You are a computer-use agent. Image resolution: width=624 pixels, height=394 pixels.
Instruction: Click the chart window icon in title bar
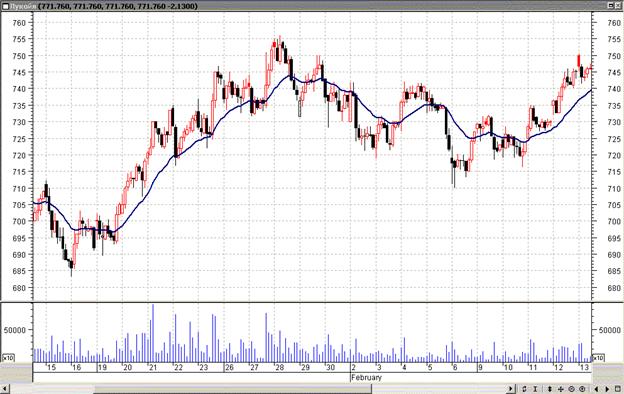(x=5, y=6)
